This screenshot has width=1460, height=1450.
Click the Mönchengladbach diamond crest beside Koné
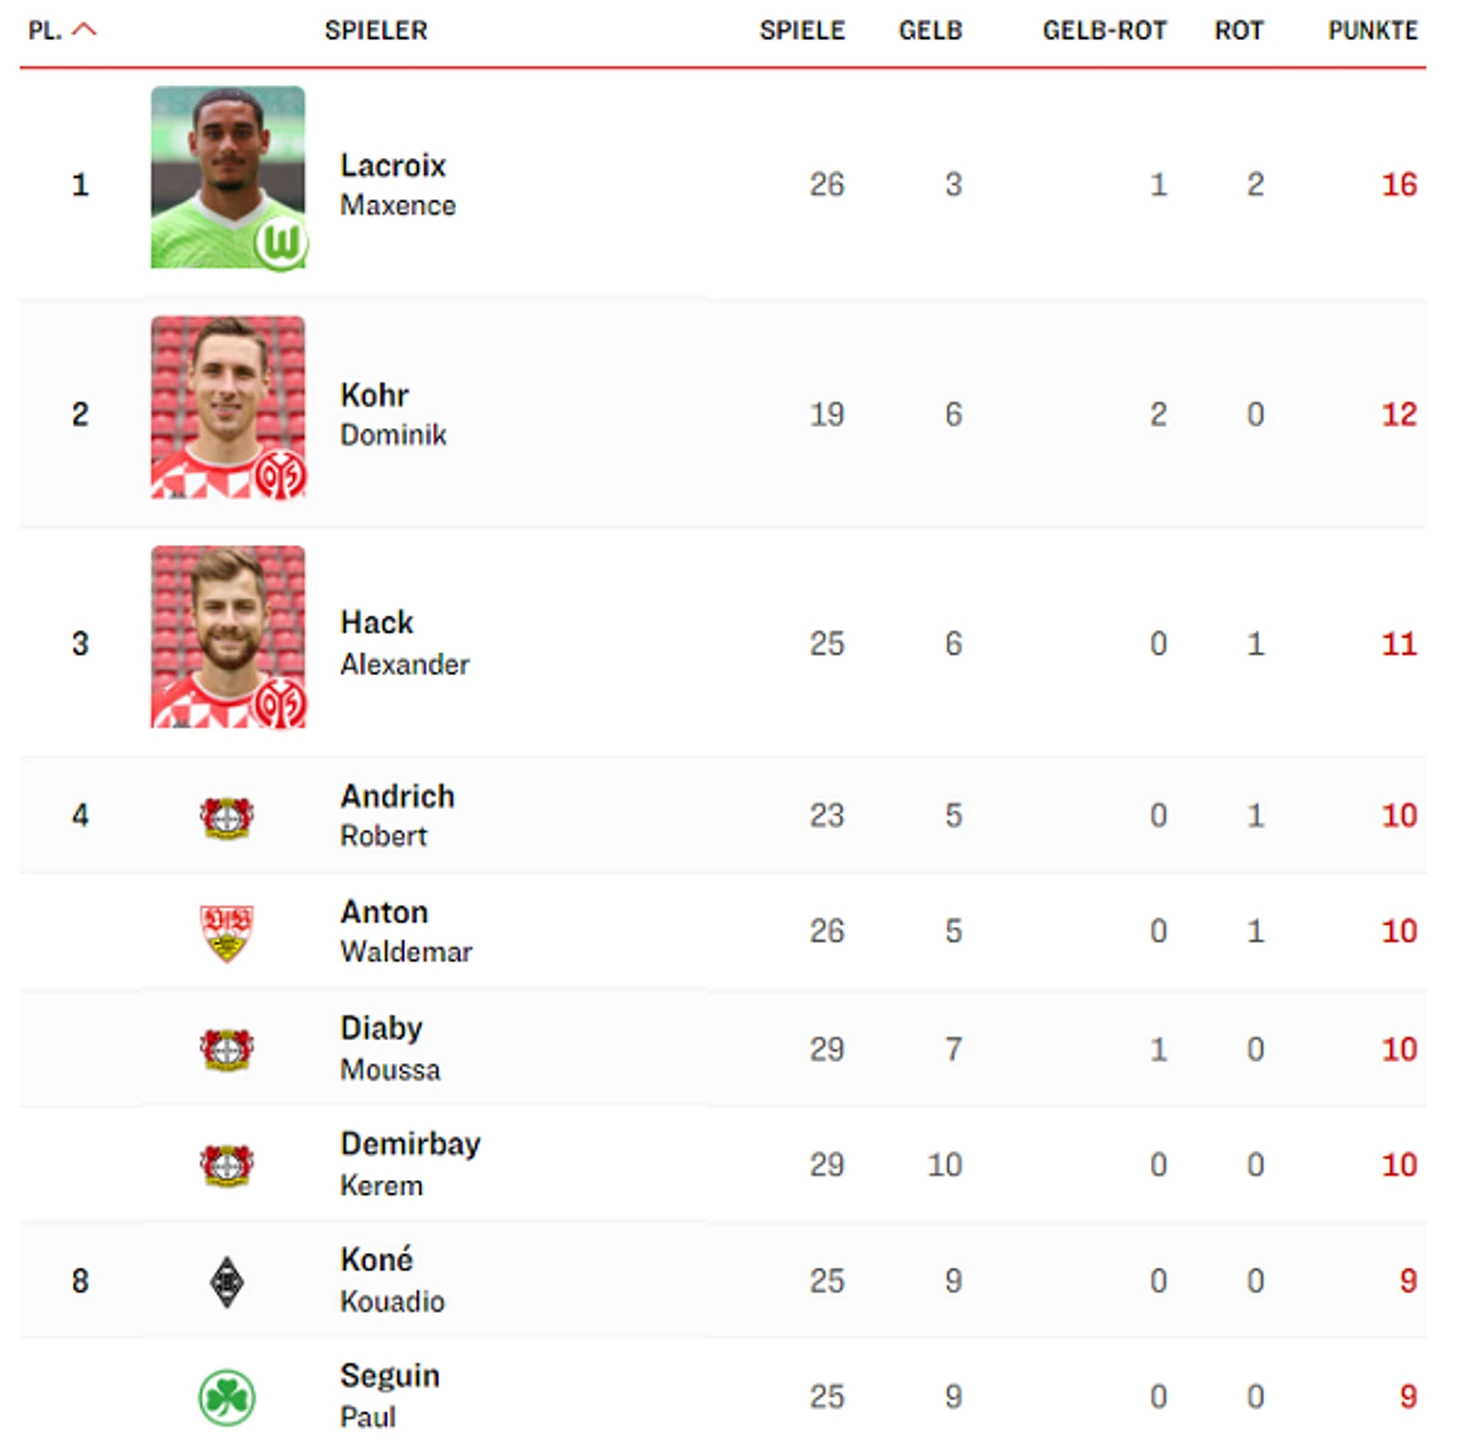coord(227,1281)
